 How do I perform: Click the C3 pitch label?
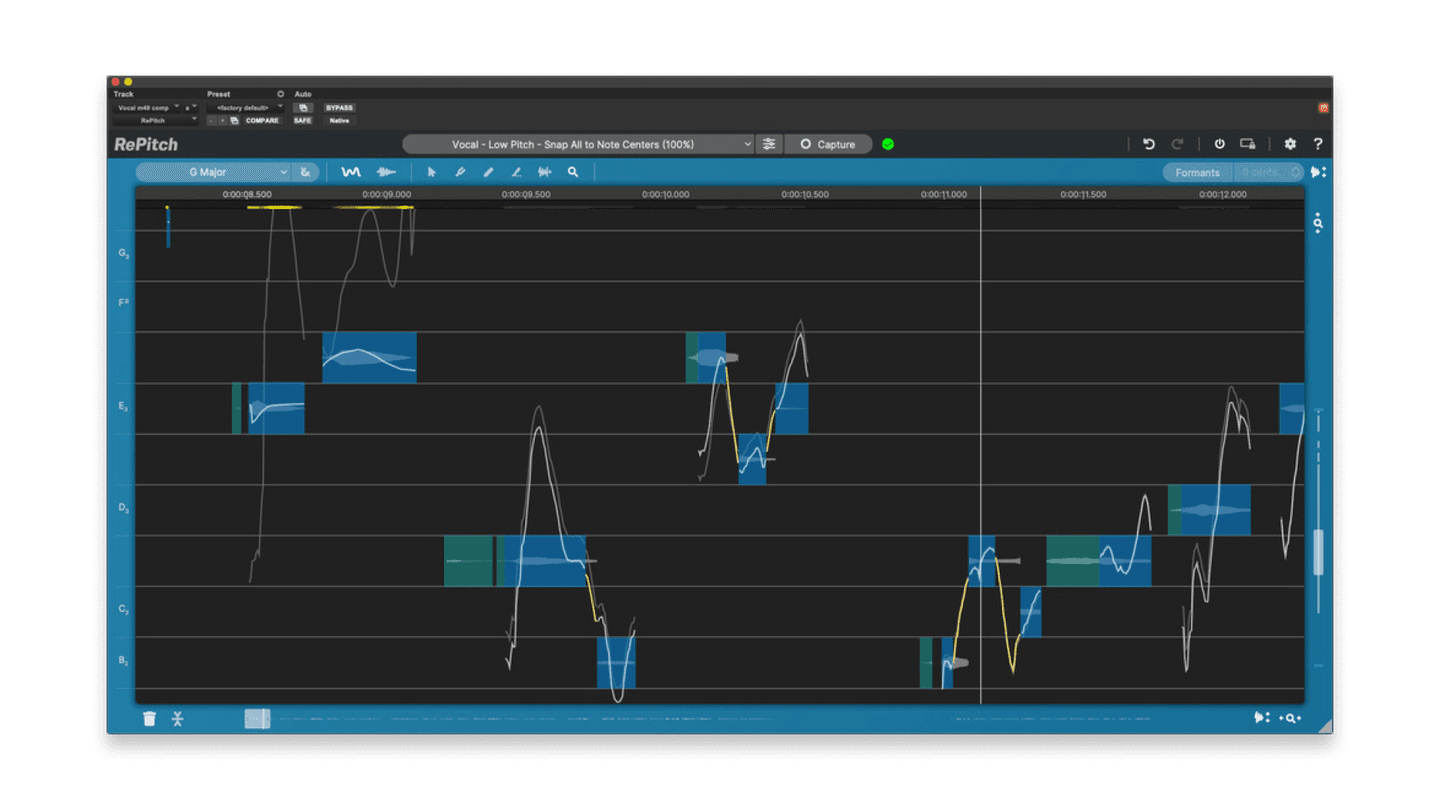point(124,609)
